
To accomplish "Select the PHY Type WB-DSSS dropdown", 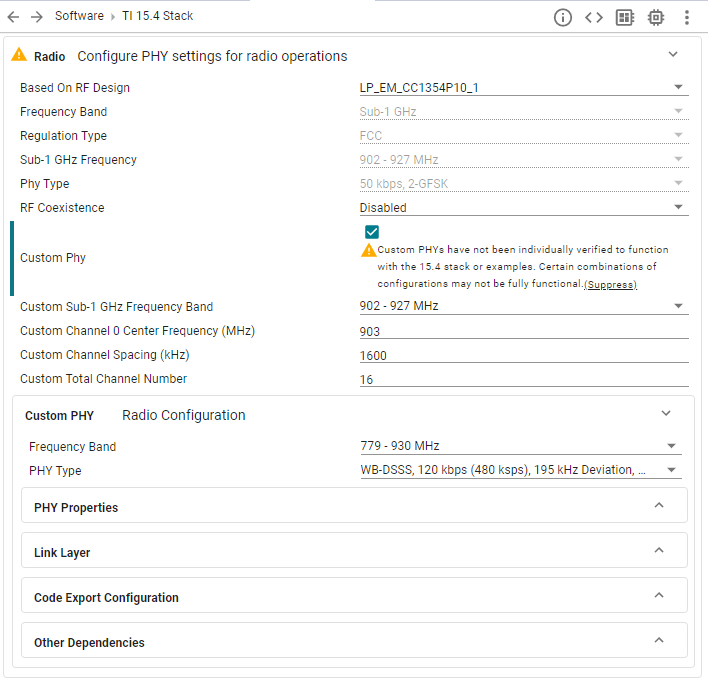I will point(520,471).
